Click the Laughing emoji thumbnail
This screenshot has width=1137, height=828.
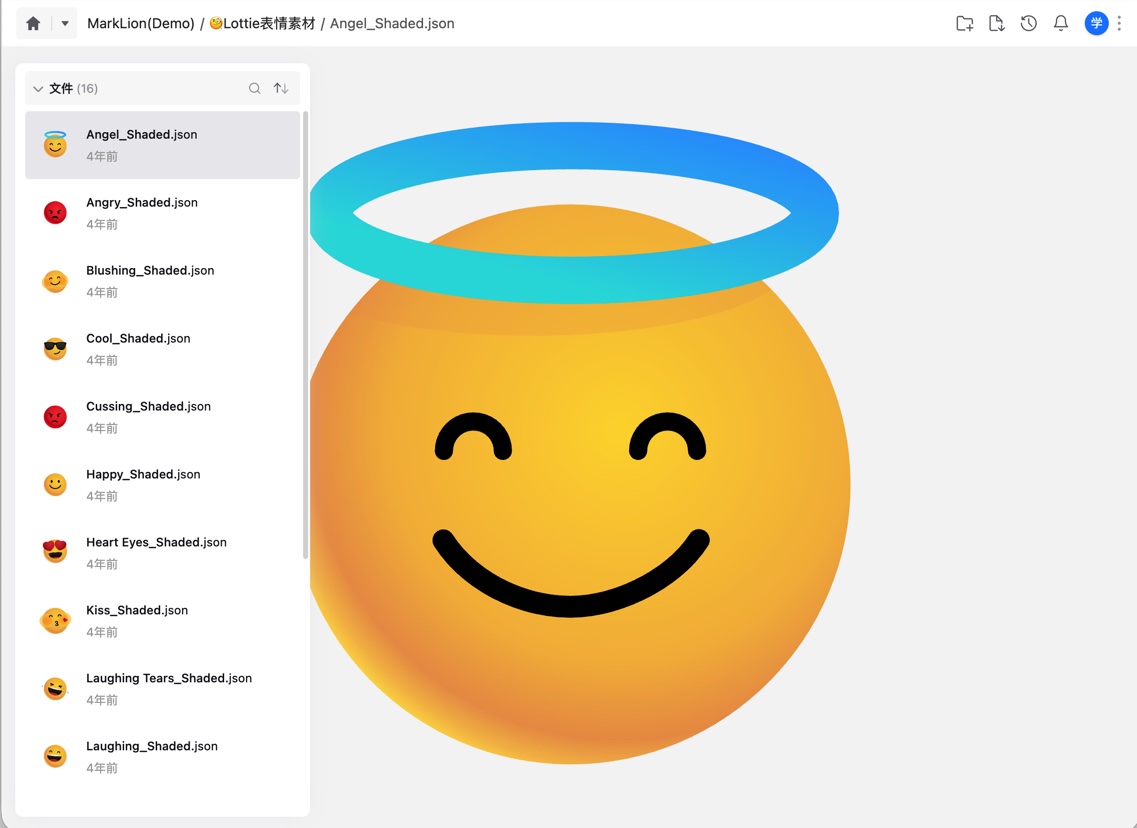pos(55,757)
